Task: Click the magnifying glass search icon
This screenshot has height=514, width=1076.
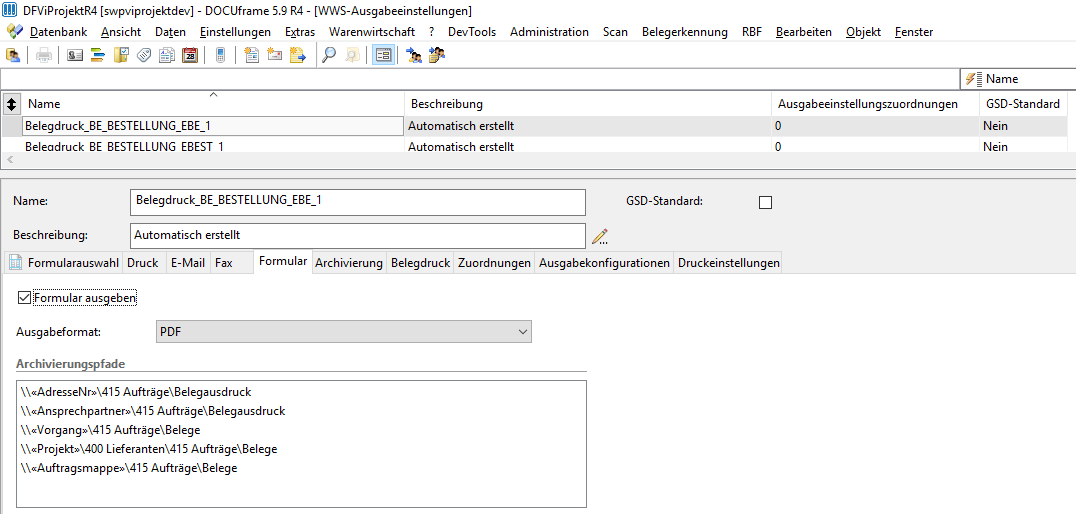Action: 329,56
